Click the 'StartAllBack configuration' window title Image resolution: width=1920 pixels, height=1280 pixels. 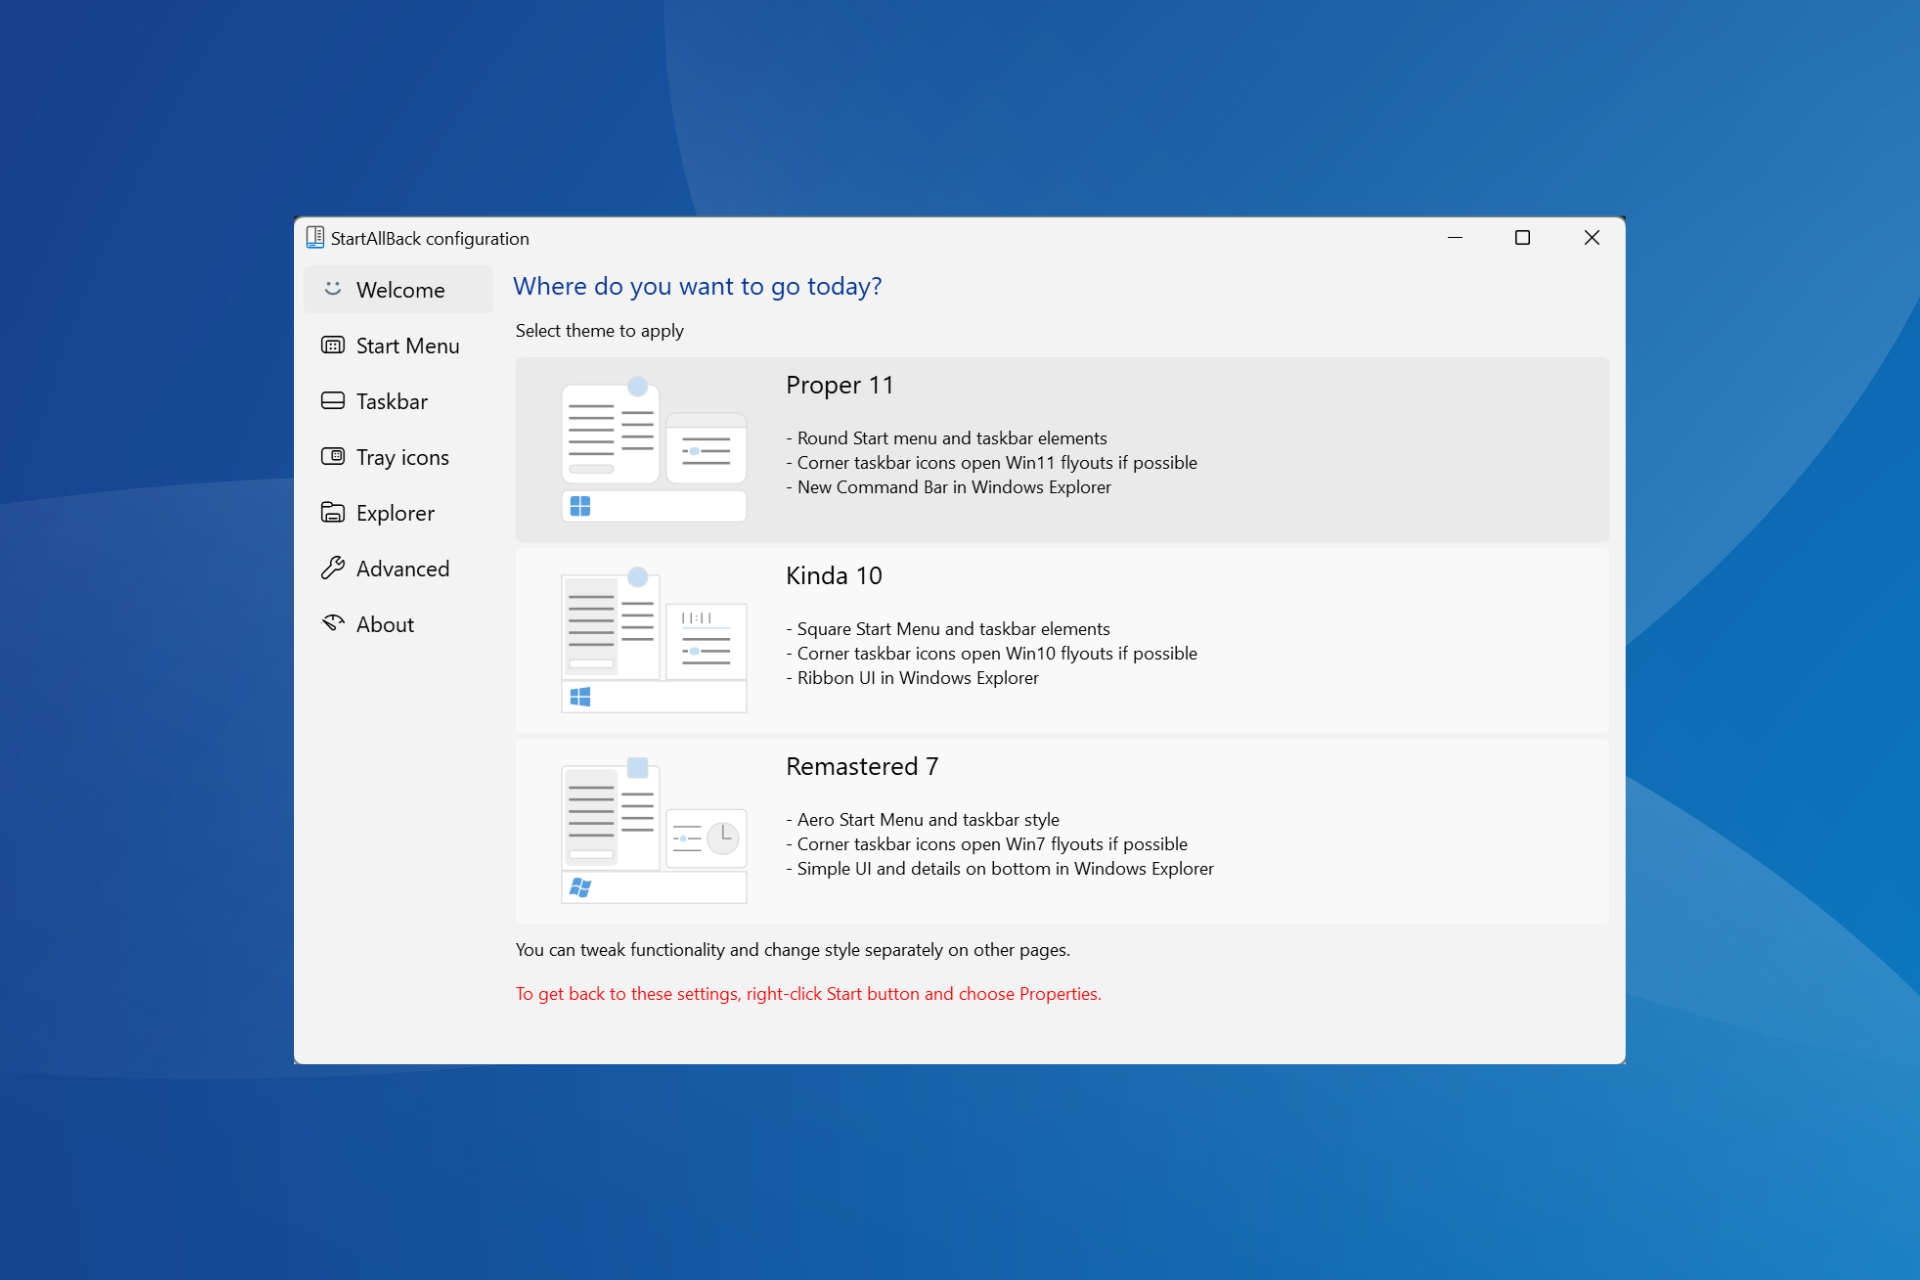coord(430,238)
